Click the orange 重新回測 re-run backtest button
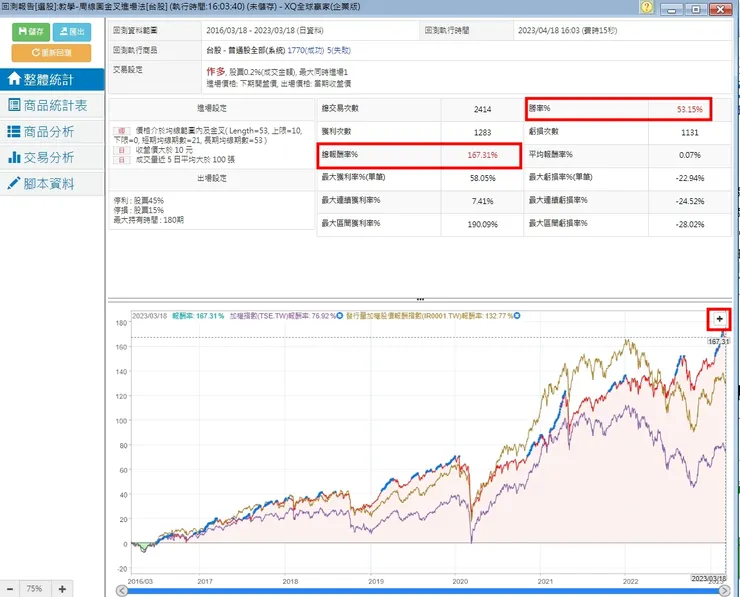This screenshot has width=740, height=597. [x=51, y=52]
